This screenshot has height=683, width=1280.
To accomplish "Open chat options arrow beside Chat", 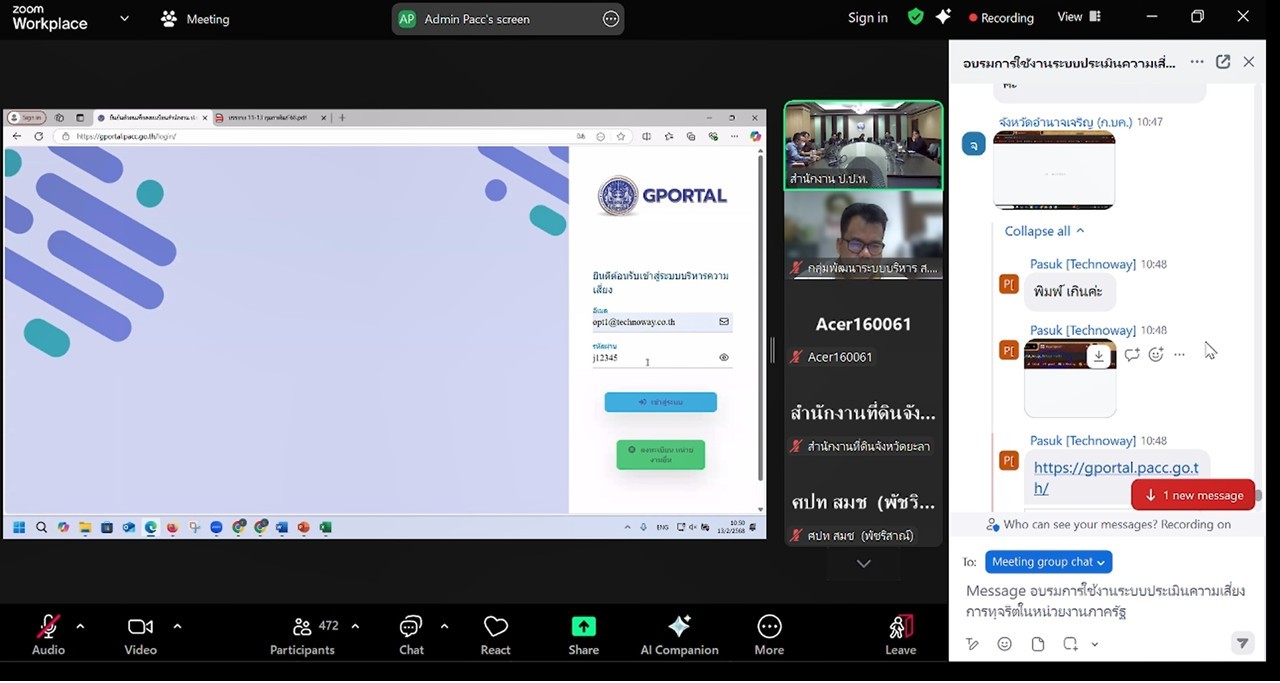I will (x=444, y=627).
